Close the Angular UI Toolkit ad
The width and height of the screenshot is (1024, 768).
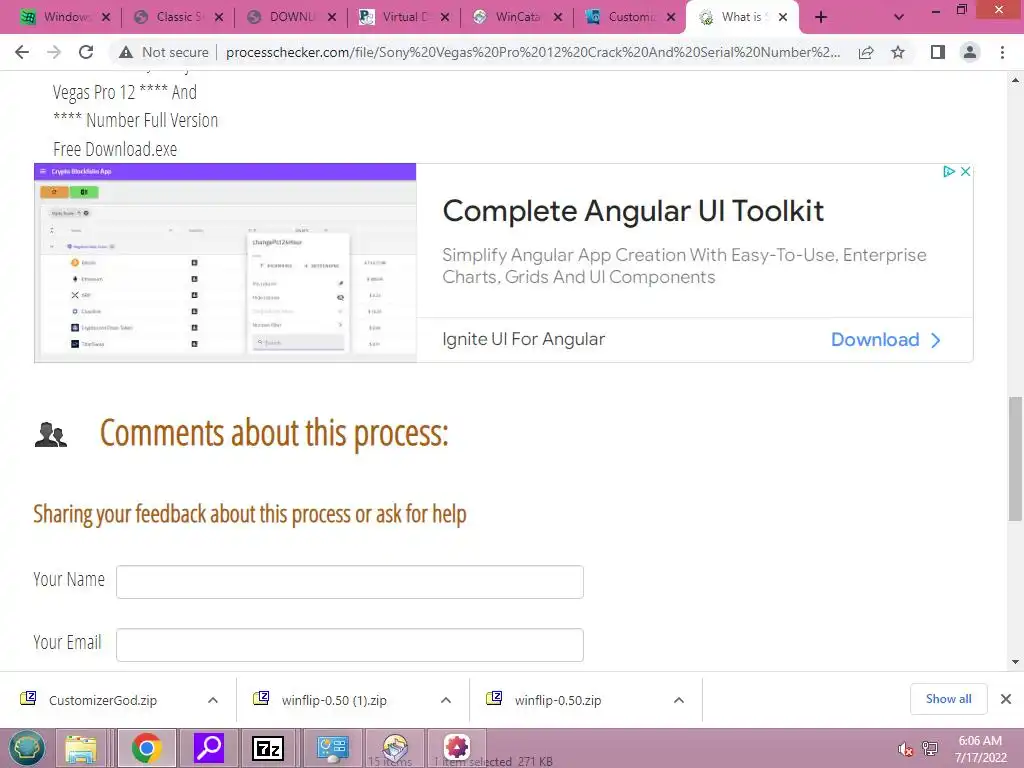click(965, 171)
